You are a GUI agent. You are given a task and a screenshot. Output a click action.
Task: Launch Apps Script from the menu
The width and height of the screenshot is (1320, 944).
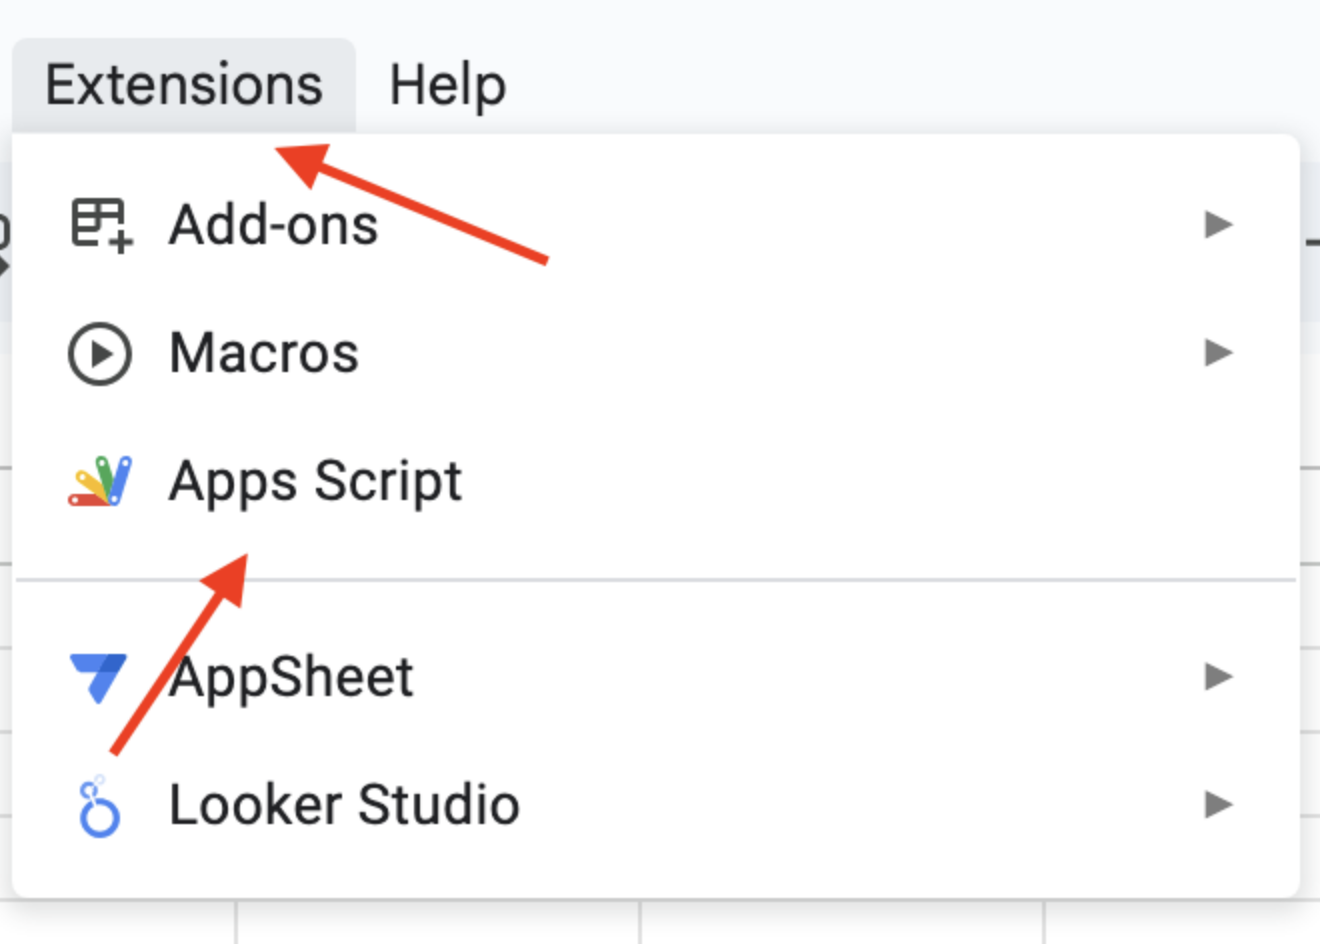pyautogui.click(x=315, y=482)
